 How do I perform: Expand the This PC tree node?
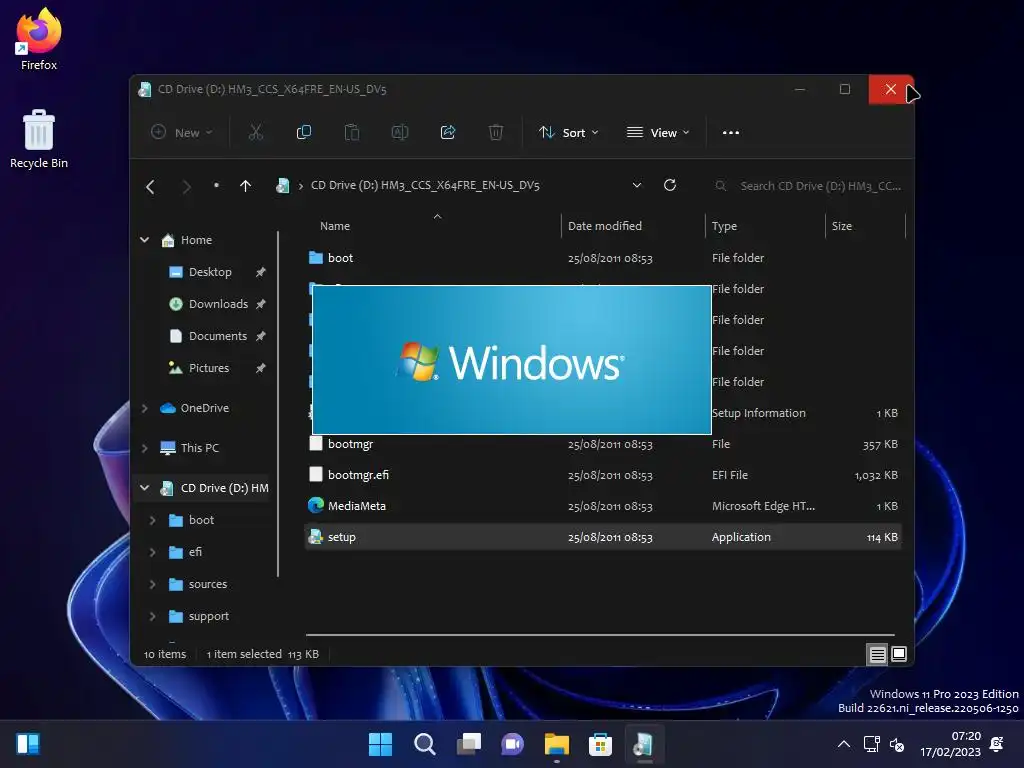(144, 448)
